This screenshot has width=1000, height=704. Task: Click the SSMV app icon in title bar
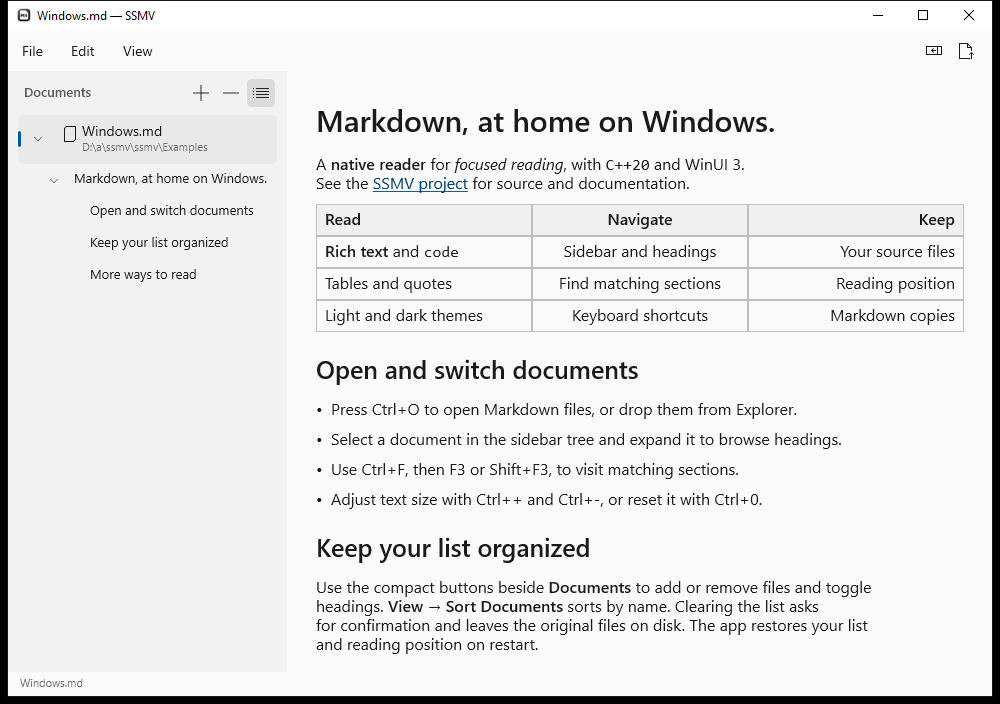[24, 15]
